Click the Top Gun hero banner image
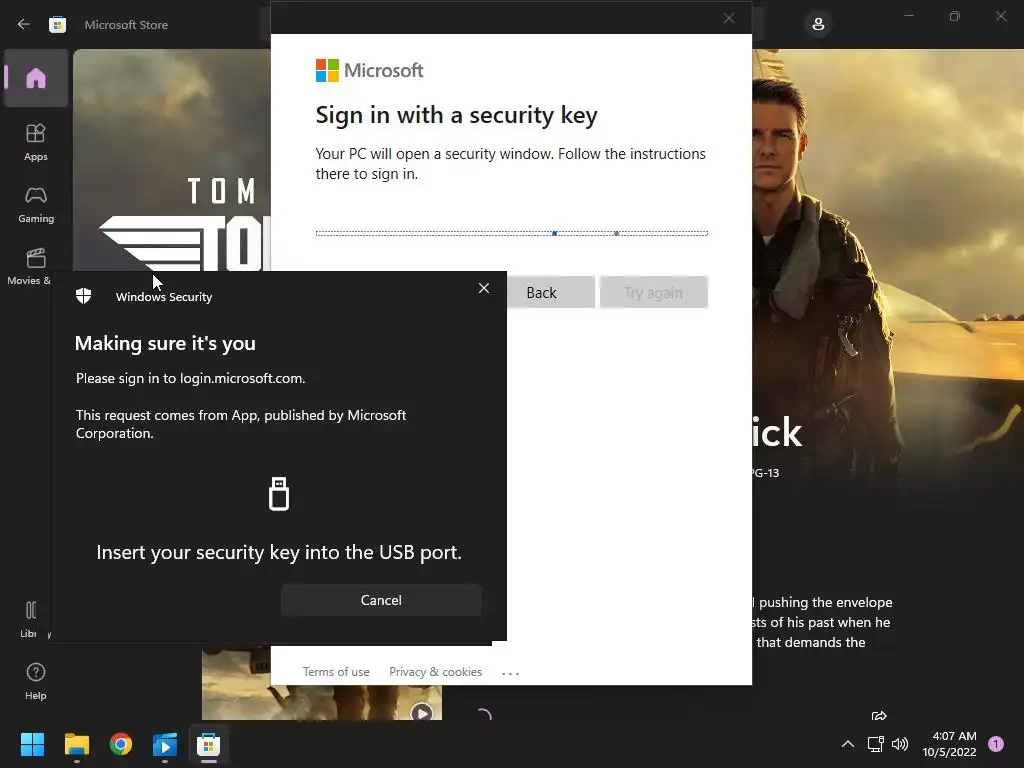The width and height of the screenshot is (1024, 768). point(888,261)
